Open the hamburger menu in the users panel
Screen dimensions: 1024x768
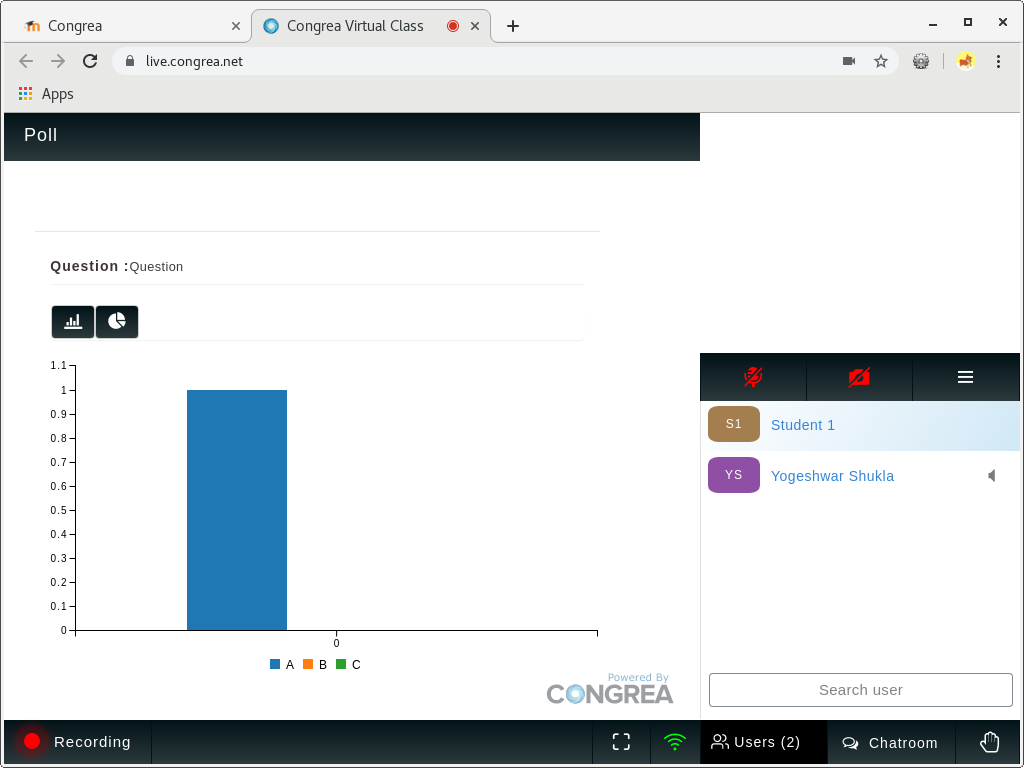coord(965,377)
